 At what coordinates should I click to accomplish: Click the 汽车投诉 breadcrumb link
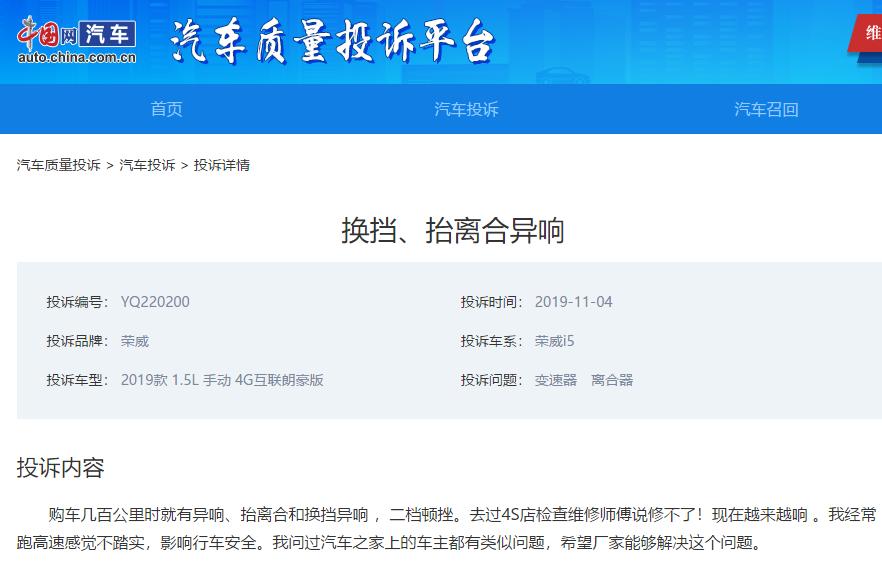tap(147, 165)
